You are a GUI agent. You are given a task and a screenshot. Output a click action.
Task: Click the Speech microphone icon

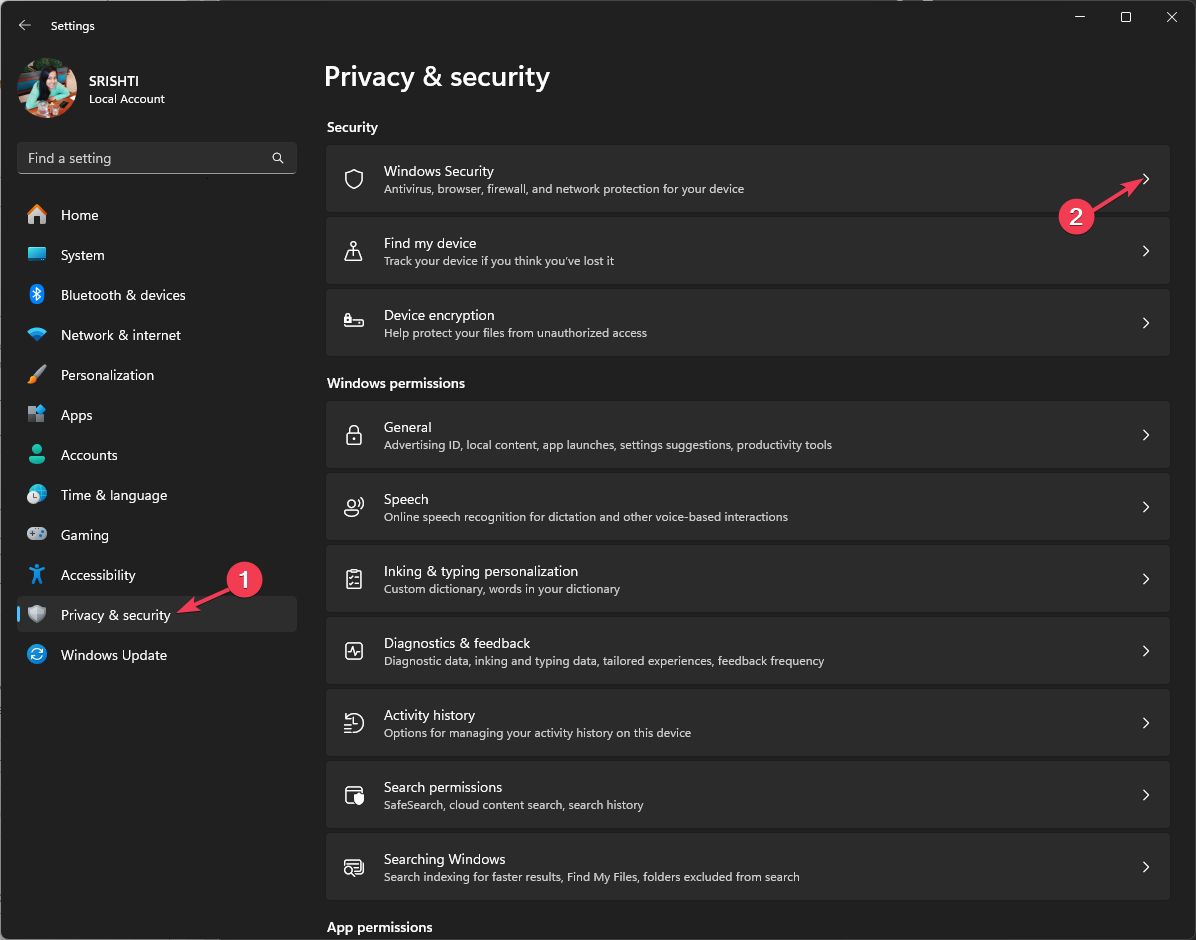[x=353, y=507]
